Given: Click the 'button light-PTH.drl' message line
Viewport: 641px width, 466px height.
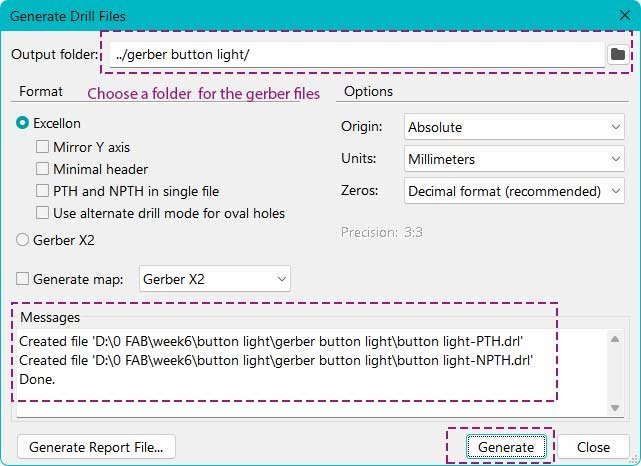Looking at the screenshot, I should coord(271,341).
